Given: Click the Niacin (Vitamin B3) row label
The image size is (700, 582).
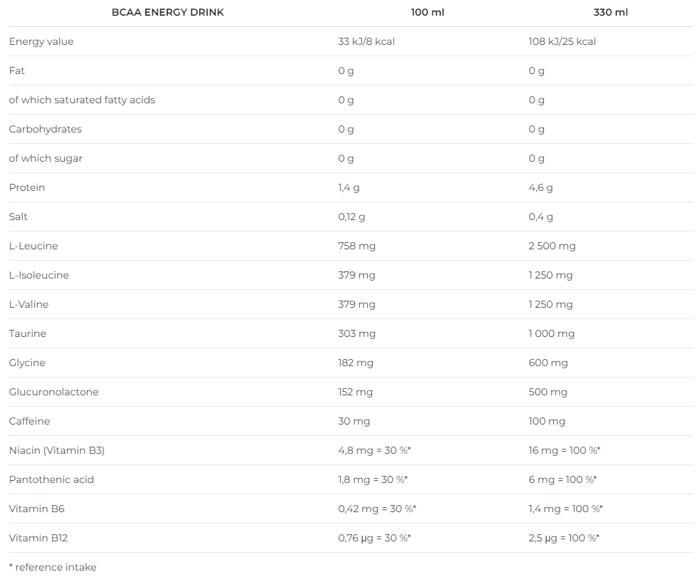Looking at the screenshot, I should [57, 450].
